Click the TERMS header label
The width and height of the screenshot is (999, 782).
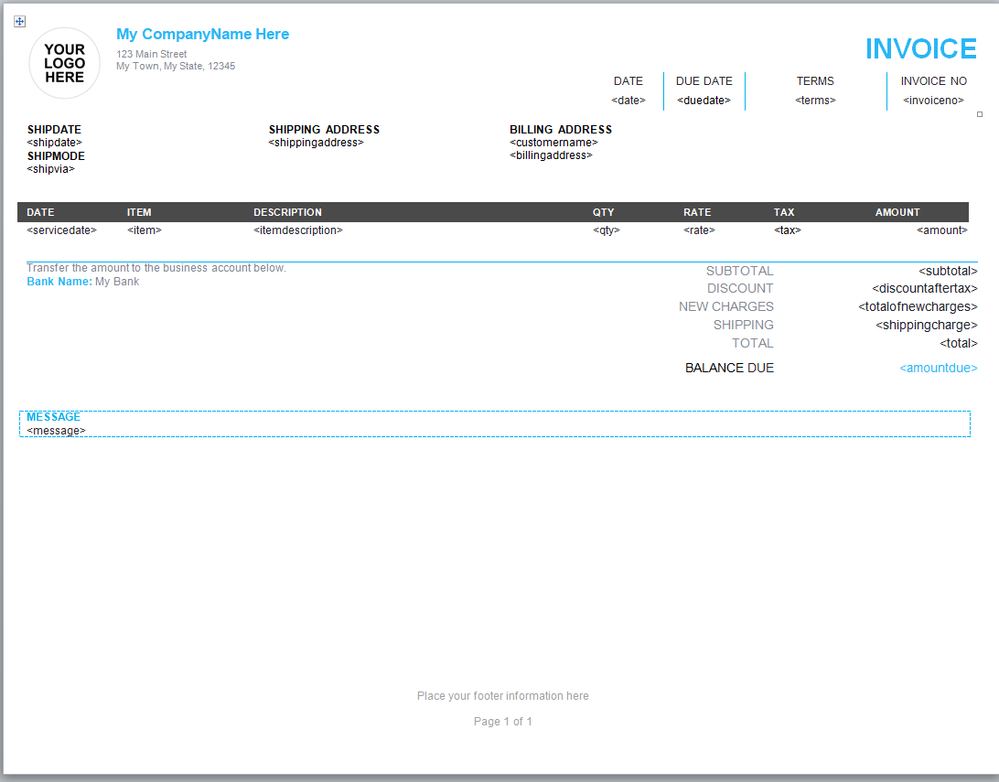(815, 81)
